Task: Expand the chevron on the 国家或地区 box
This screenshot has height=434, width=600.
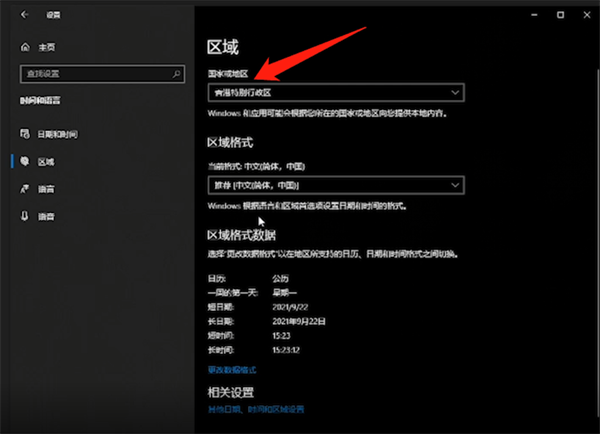Action: [x=455, y=92]
